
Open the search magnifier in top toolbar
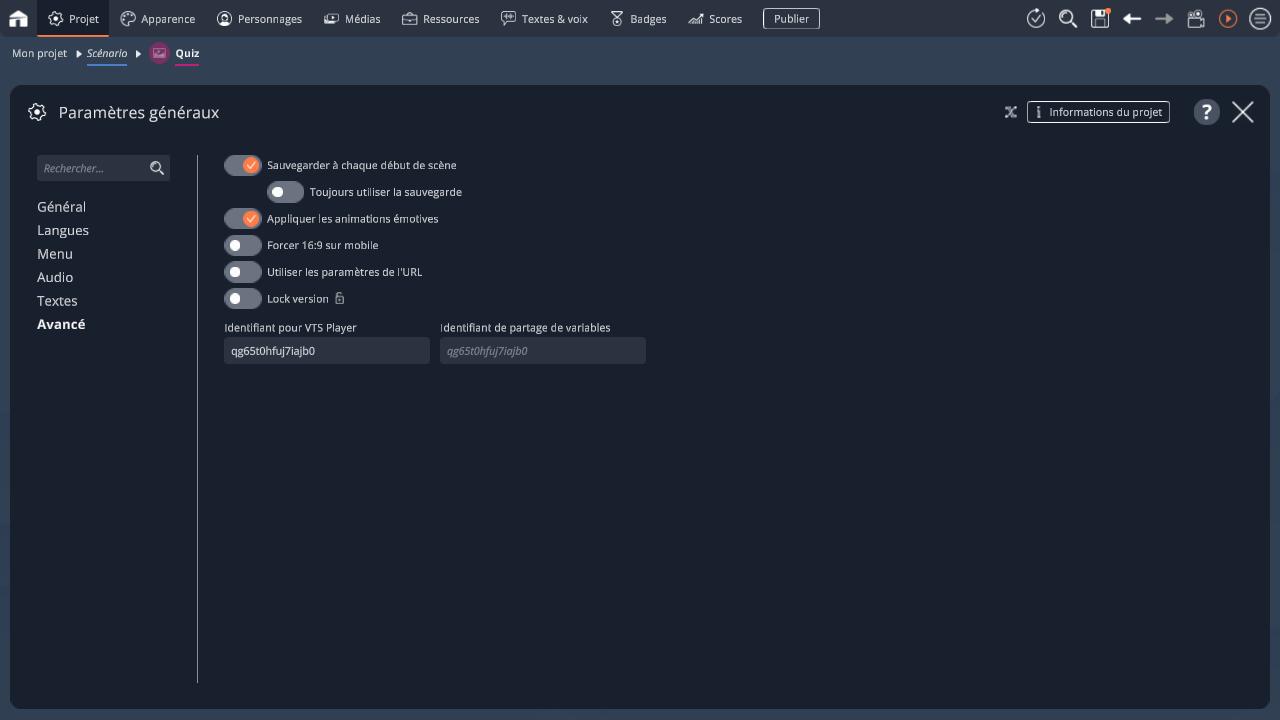coord(1068,18)
